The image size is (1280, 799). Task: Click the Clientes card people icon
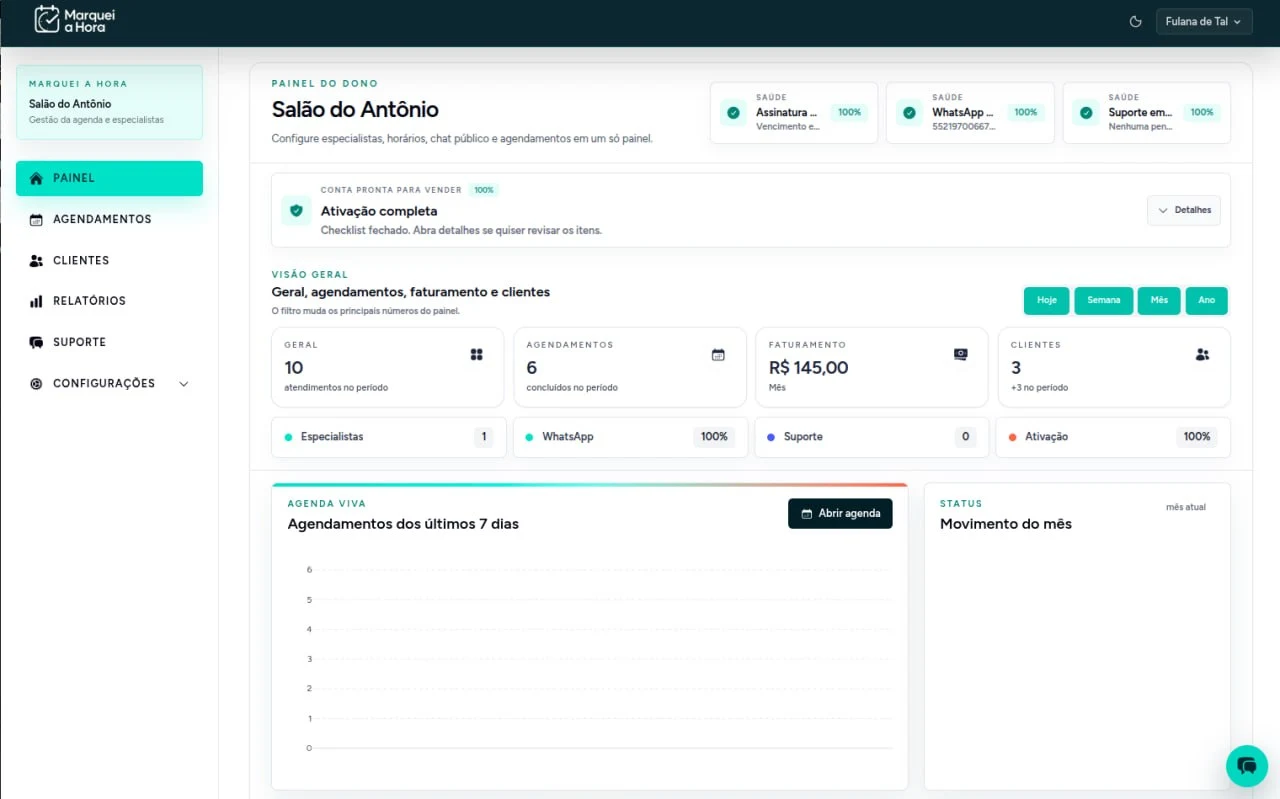[x=1202, y=354]
